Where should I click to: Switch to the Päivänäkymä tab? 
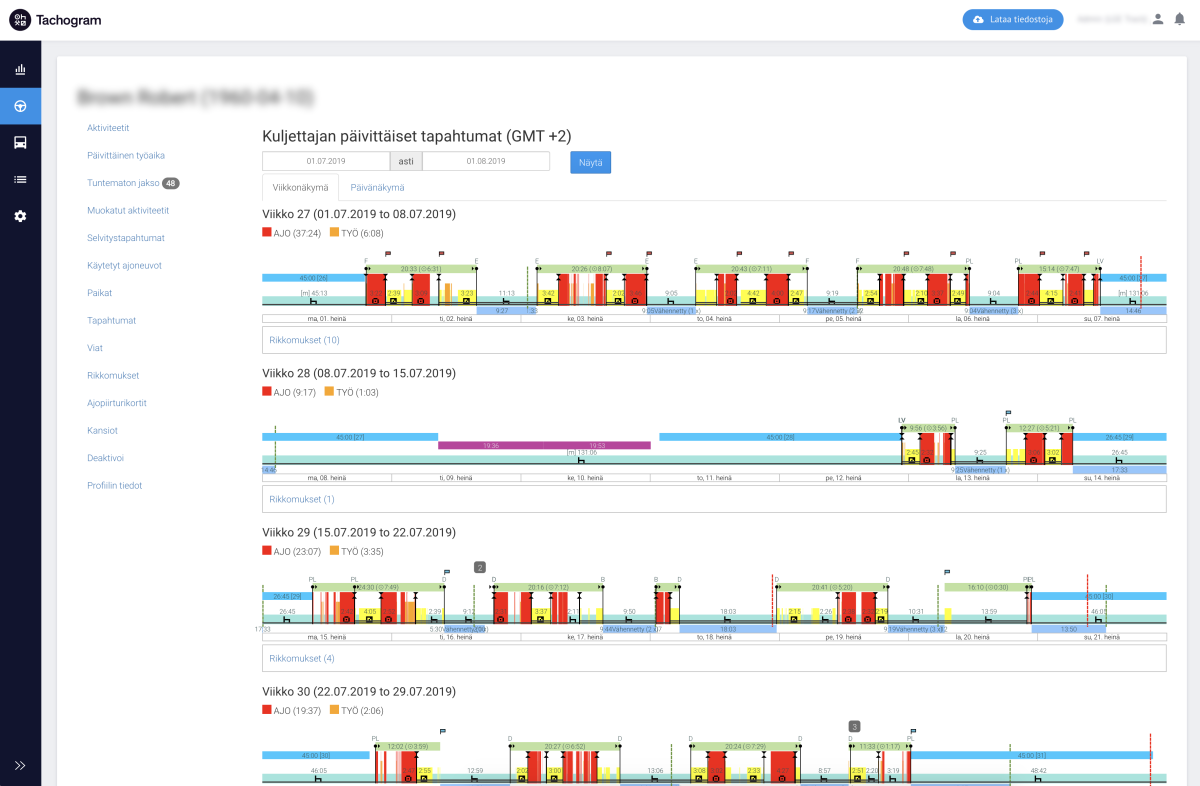[x=377, y=187]
